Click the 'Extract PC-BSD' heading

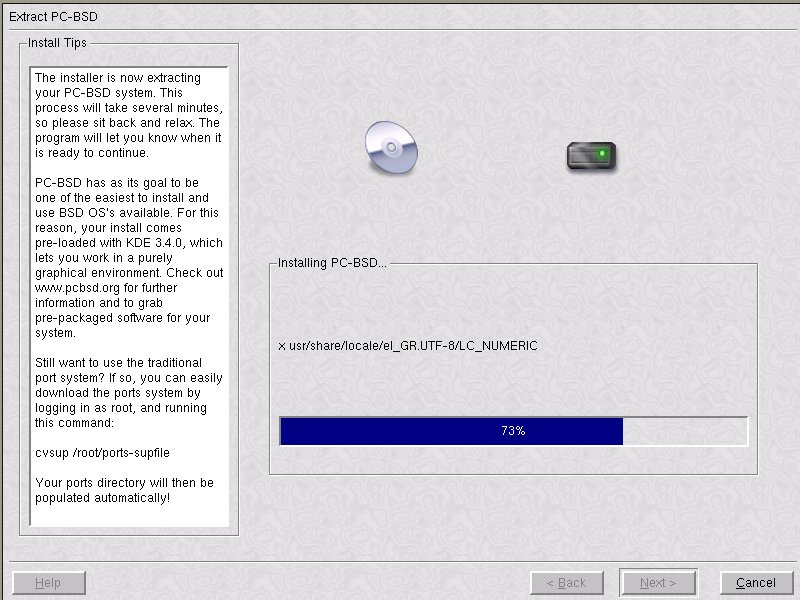53,17
